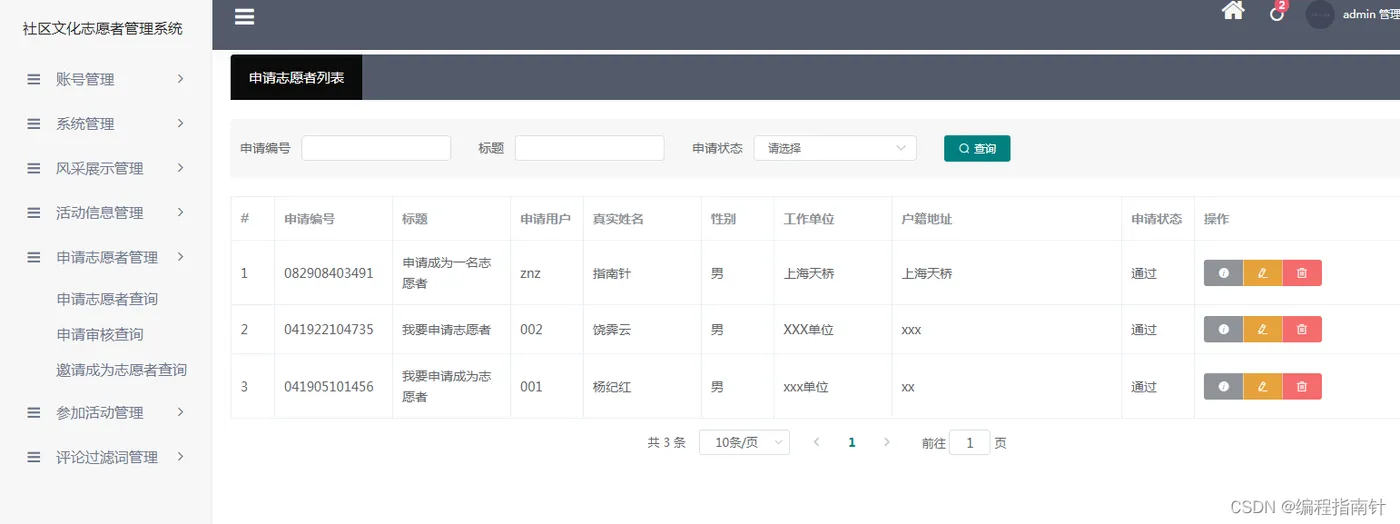Viewport: 1400px width, 524px height.
Task: Click cell 指南针 in the name column
Action: tap(612, 273)
